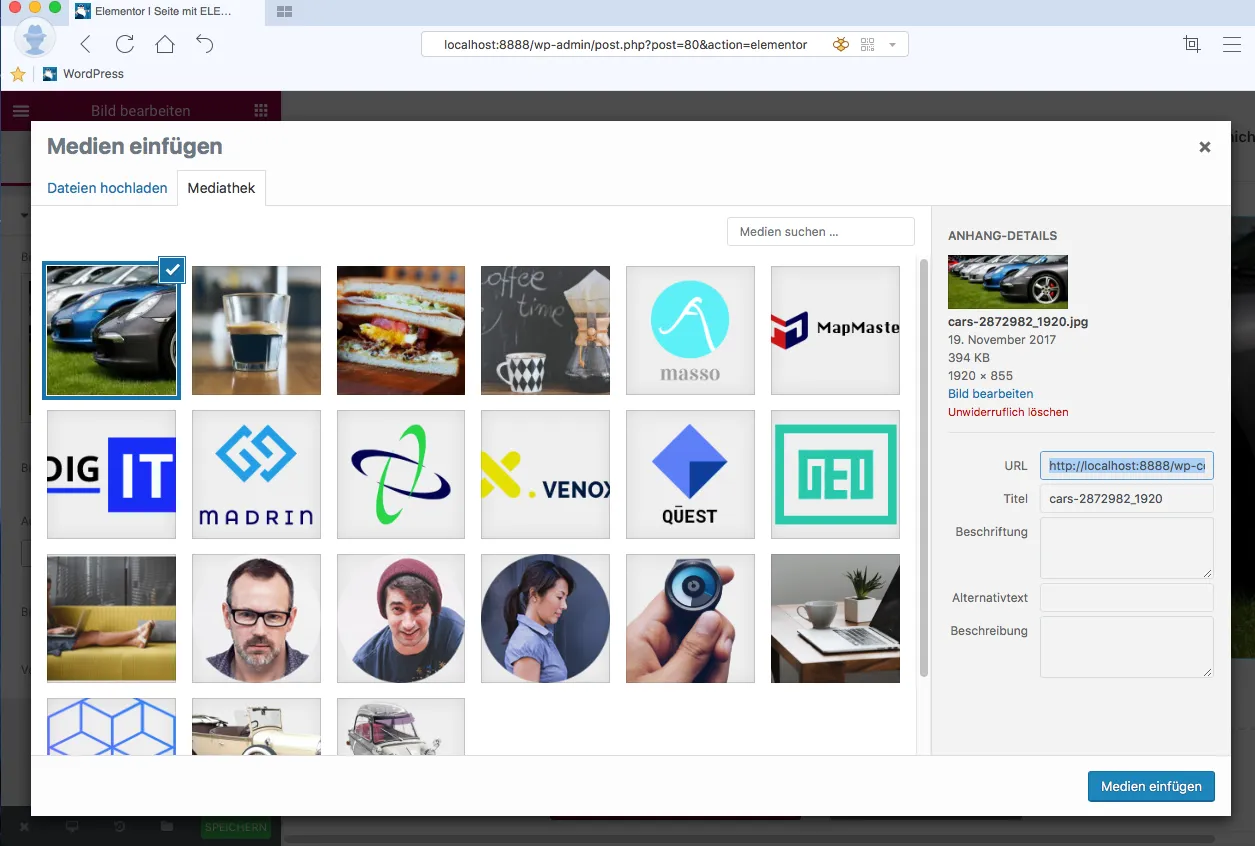Open Elementor widgets grid icon behind dialog
This screenshot has height=846, width=1255.
pyautogui.click(x=261, y=111)
